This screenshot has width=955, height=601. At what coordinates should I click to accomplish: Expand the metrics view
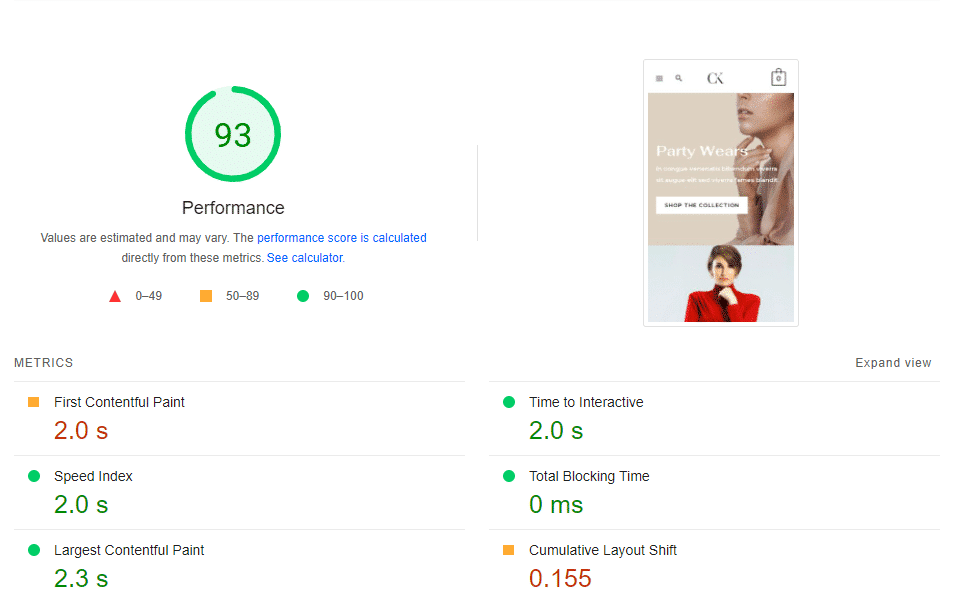(x=892, y=362)
